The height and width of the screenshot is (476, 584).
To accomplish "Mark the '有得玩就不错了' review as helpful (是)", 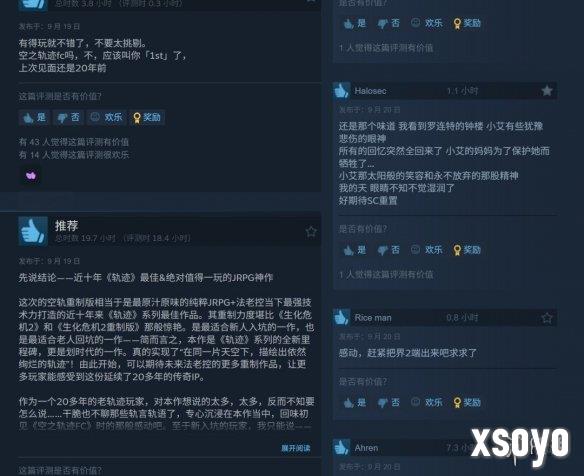I will point(34,118).
